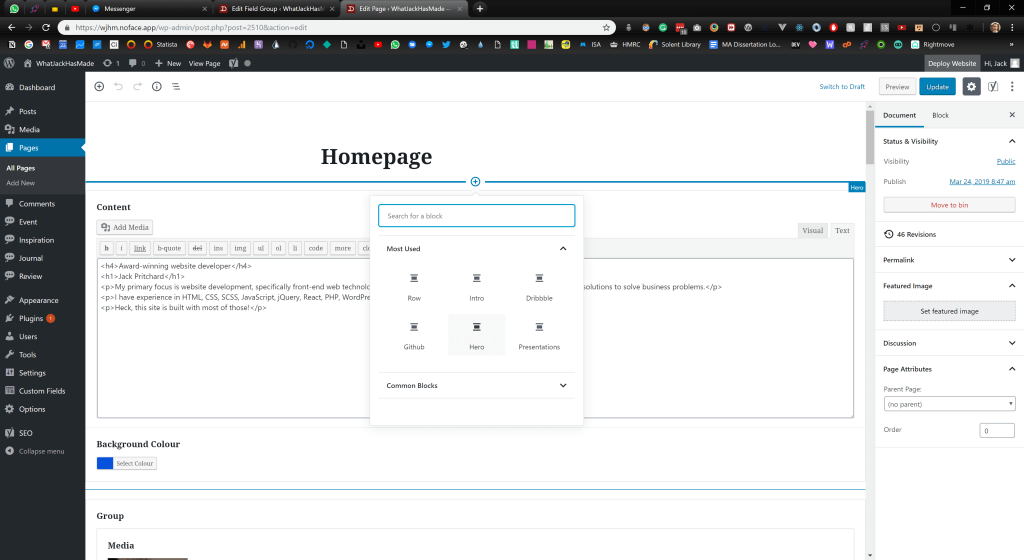Open the Parent Page dropdown
This screenshot has width=1024, height=560.
point(949,404)
